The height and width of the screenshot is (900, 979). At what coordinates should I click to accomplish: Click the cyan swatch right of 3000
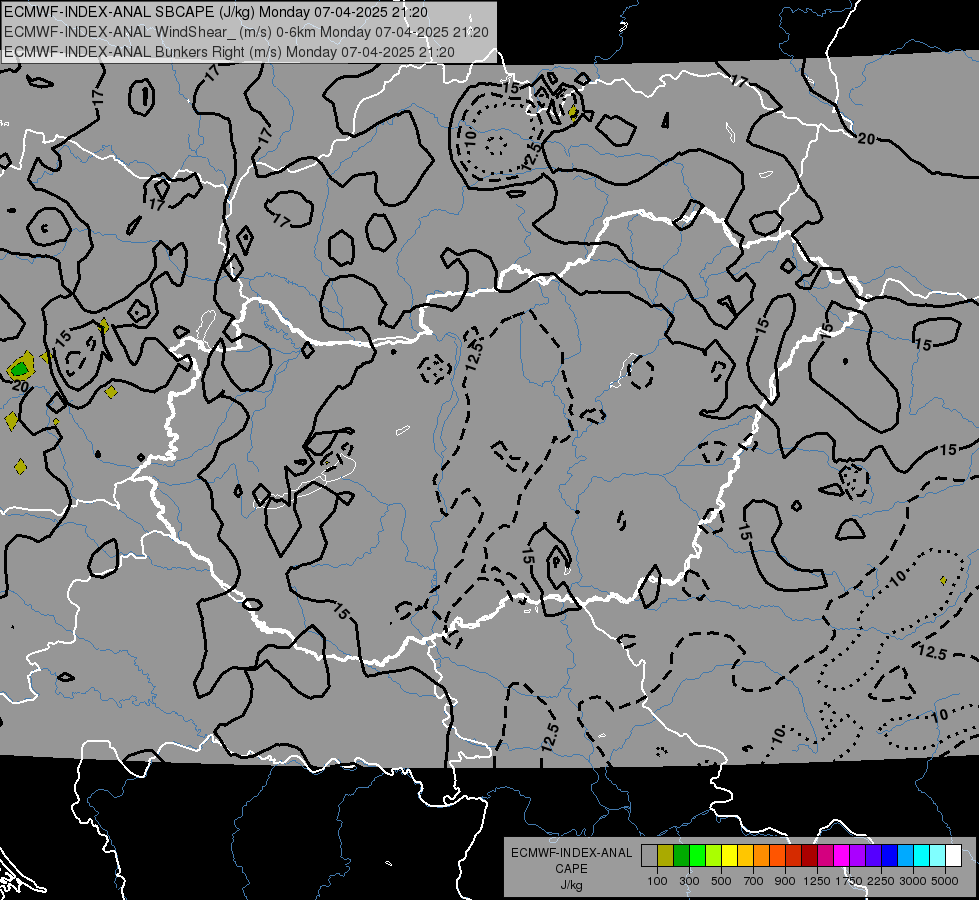click(x=922, y=856)
